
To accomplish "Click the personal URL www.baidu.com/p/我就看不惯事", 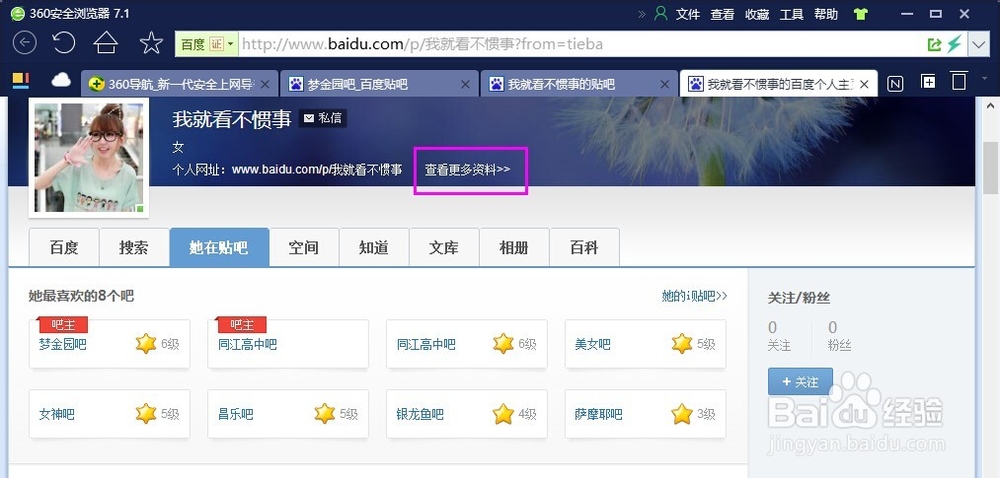I will pos(317,170).
